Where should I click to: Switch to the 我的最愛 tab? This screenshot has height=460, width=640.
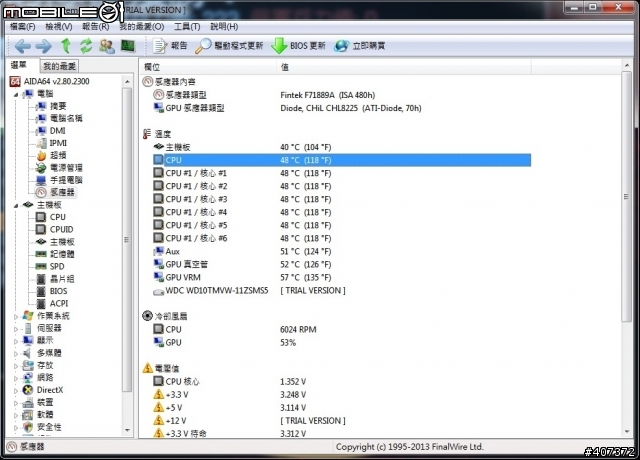(60, 66)
